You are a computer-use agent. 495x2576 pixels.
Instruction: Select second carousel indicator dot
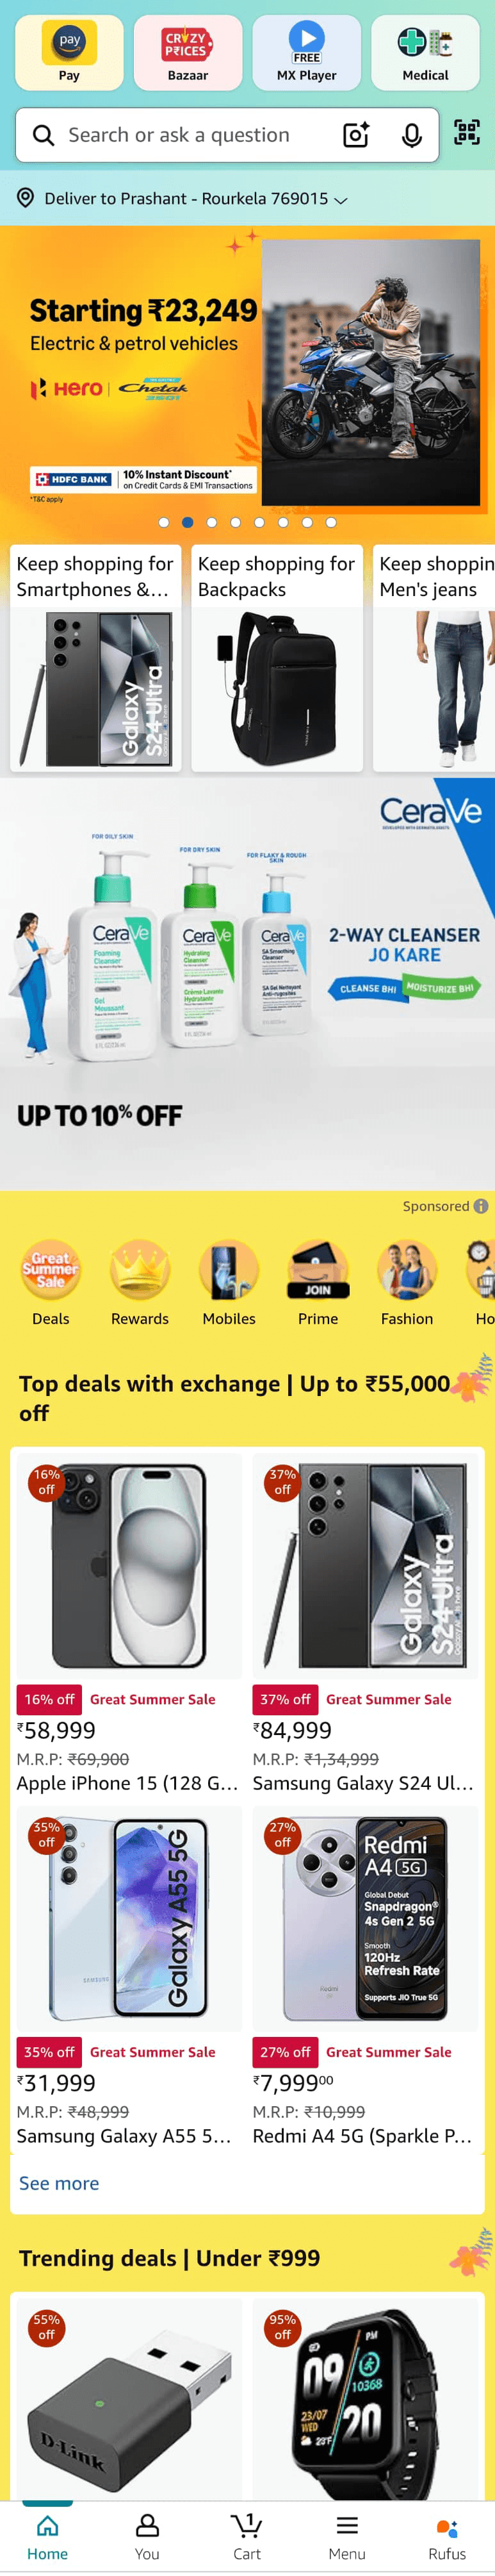point(187,522)
